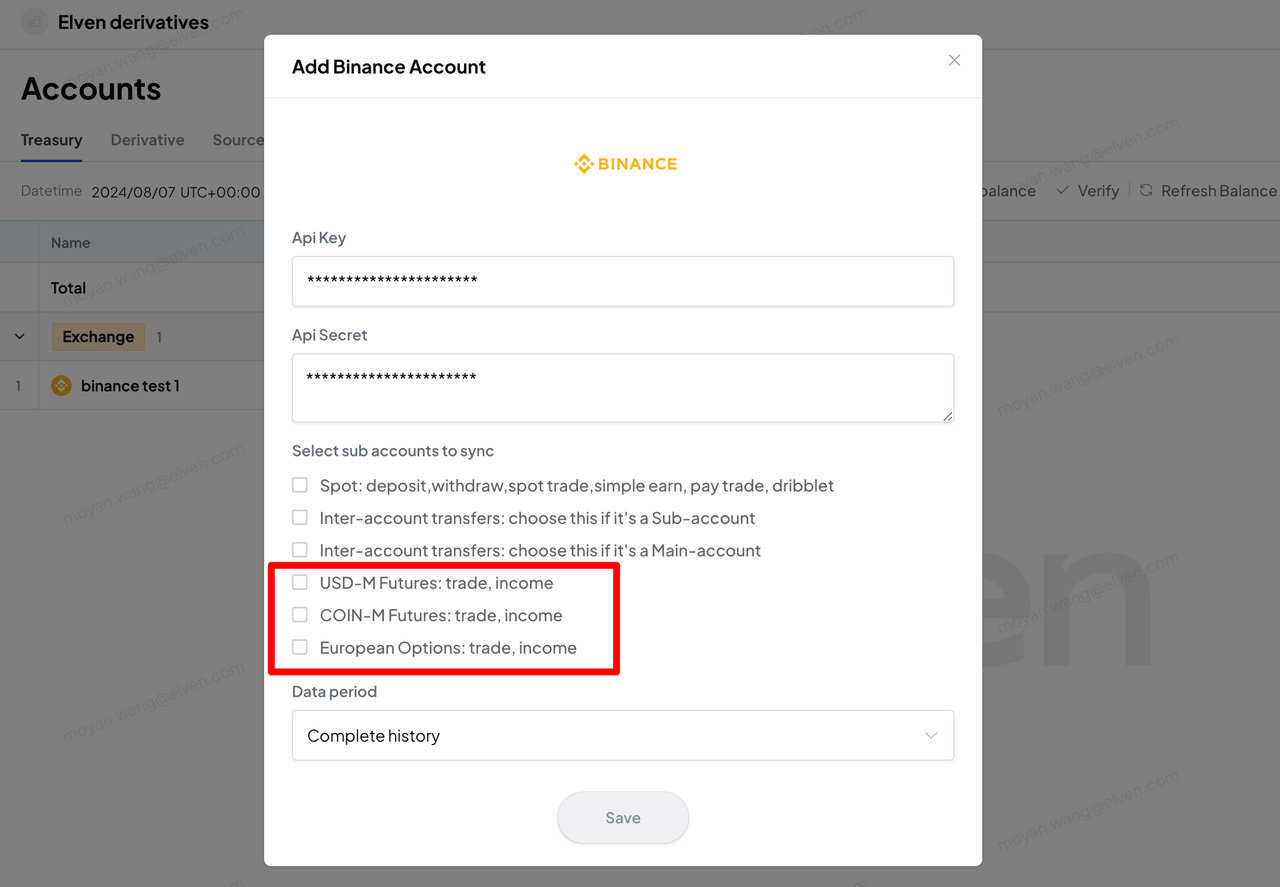The width and height of the screenshot is (1280, 887).
Task: Check Inter-account transfers Sub-account option
Action: point(300,518)
